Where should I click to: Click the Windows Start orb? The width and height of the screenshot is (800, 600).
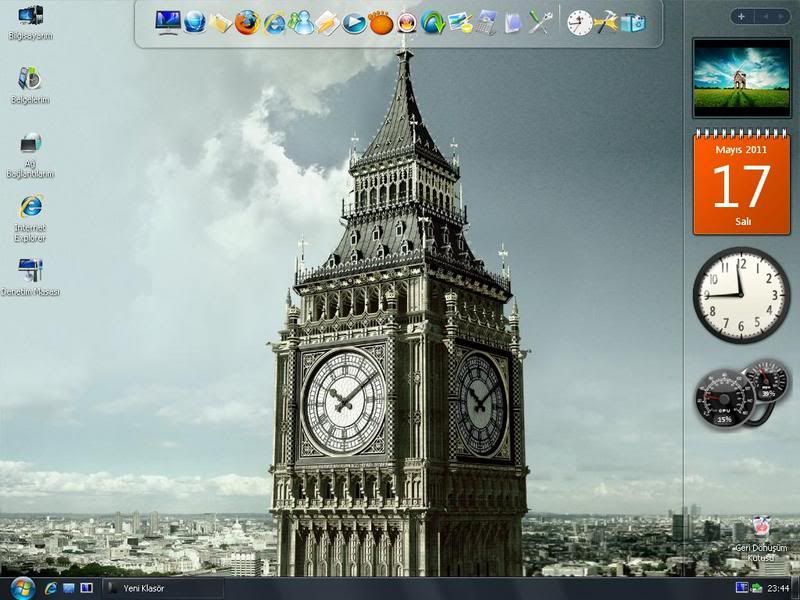21,587
